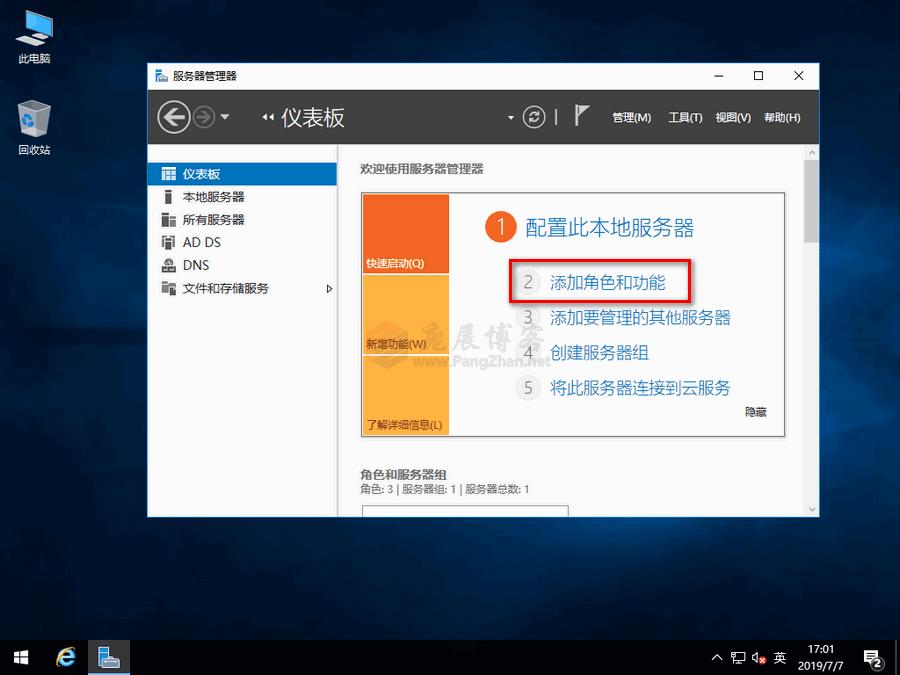The height and width of the screenshot is (675, 900).
Task: Click the refresh icon in the toolbar
Action: tap(533, 117)
